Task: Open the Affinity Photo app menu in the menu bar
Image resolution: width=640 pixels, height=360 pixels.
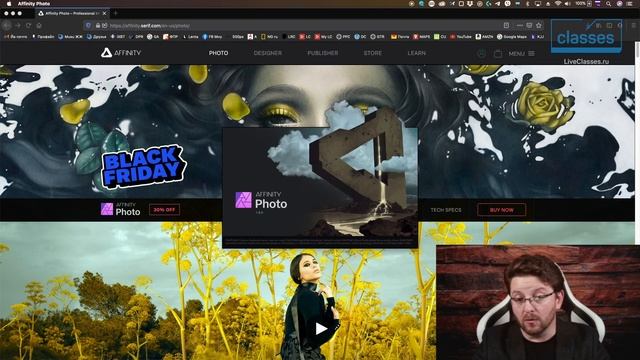Action: [34, 4]
